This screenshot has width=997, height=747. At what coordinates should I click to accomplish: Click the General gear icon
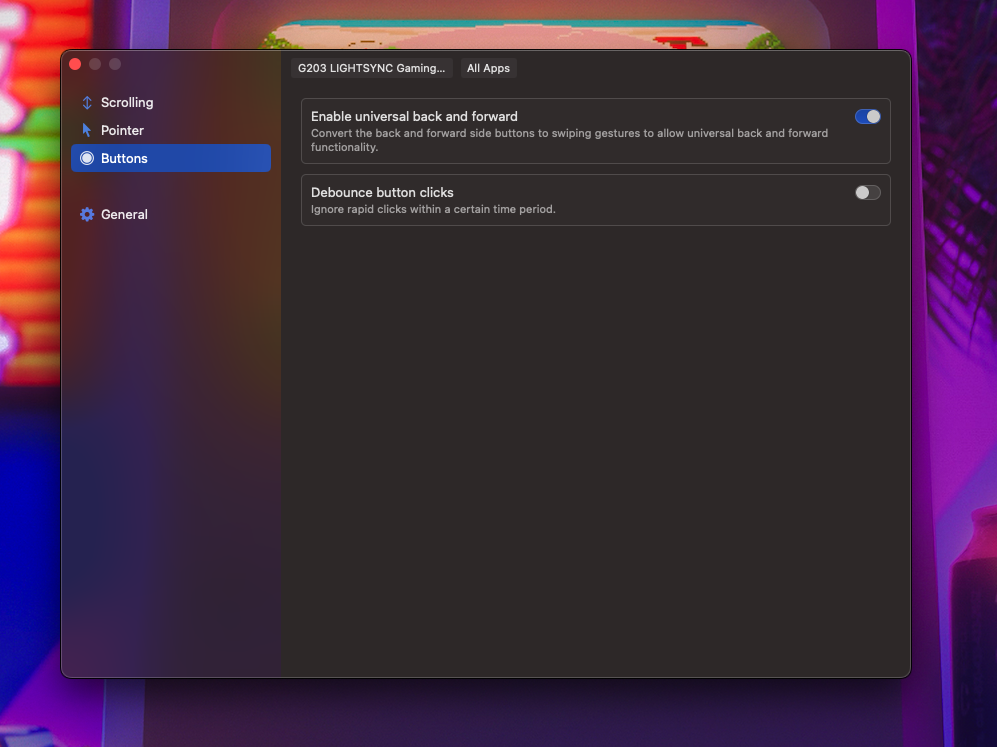coord(87,215)
